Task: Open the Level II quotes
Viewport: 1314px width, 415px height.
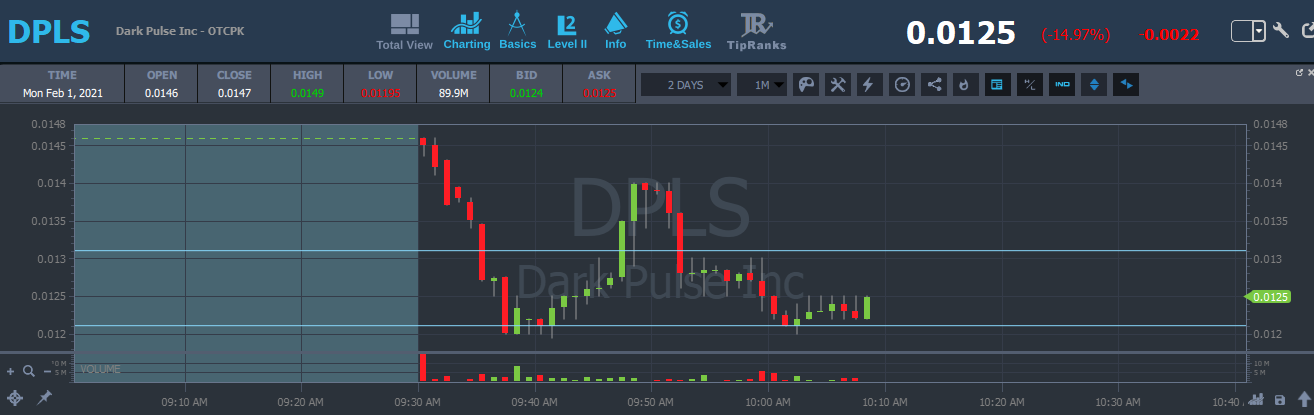Action: tap(567, 31)
